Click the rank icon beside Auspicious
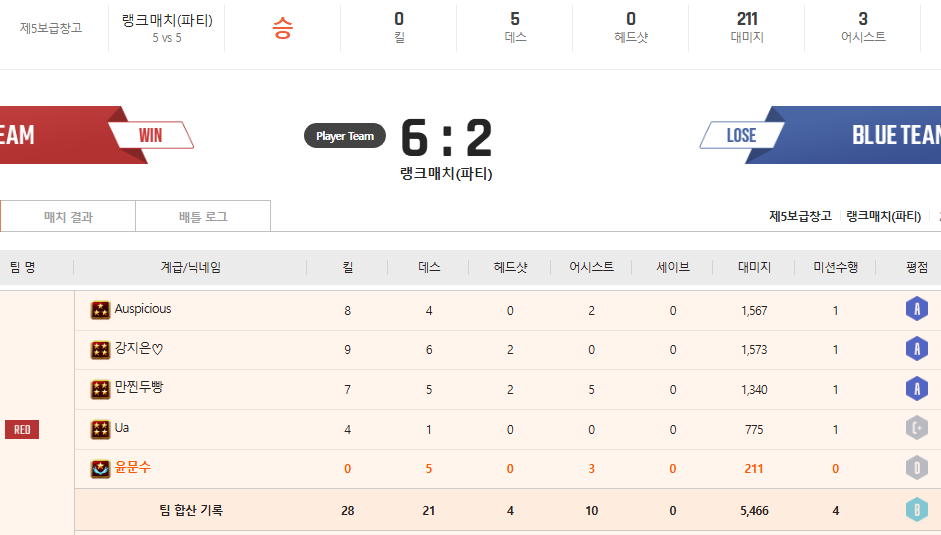 pos(100,311)
